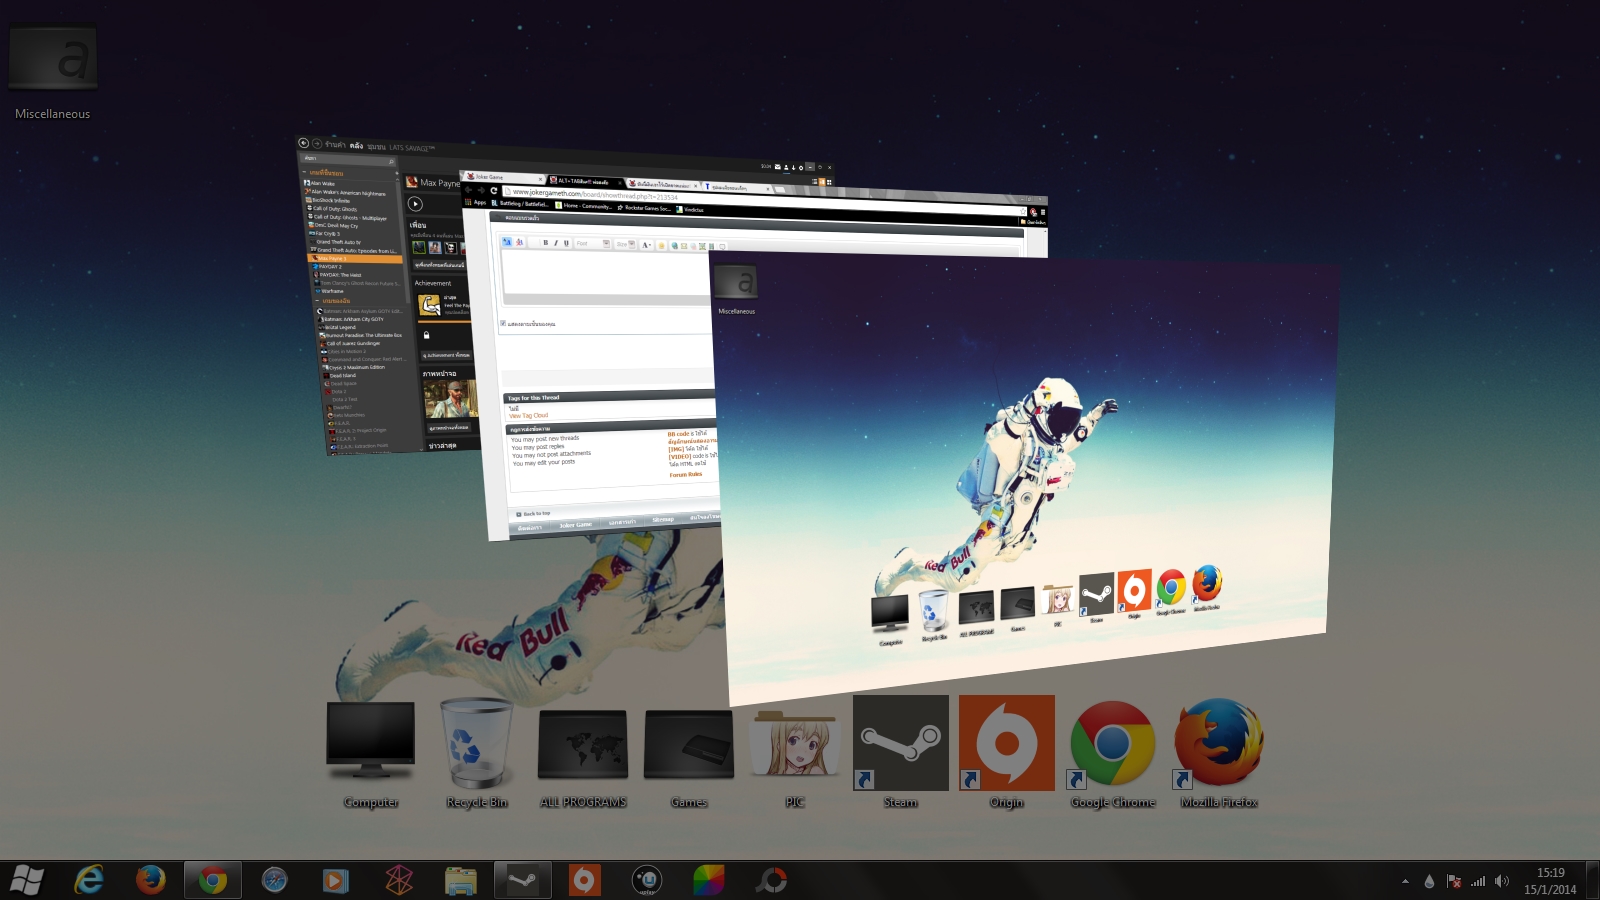
Task: Open the ALL PROGRAMS desktop folder
Action: click(583, 757)
